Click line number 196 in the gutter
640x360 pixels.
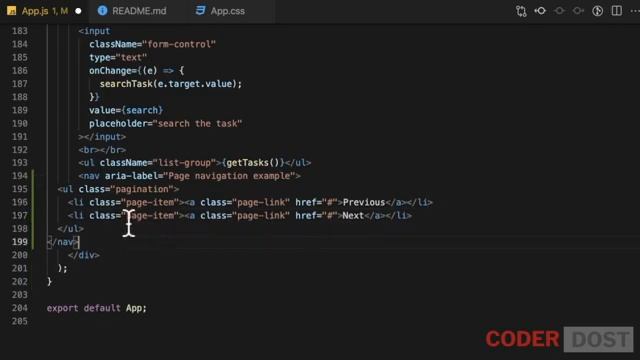(20, 202)
